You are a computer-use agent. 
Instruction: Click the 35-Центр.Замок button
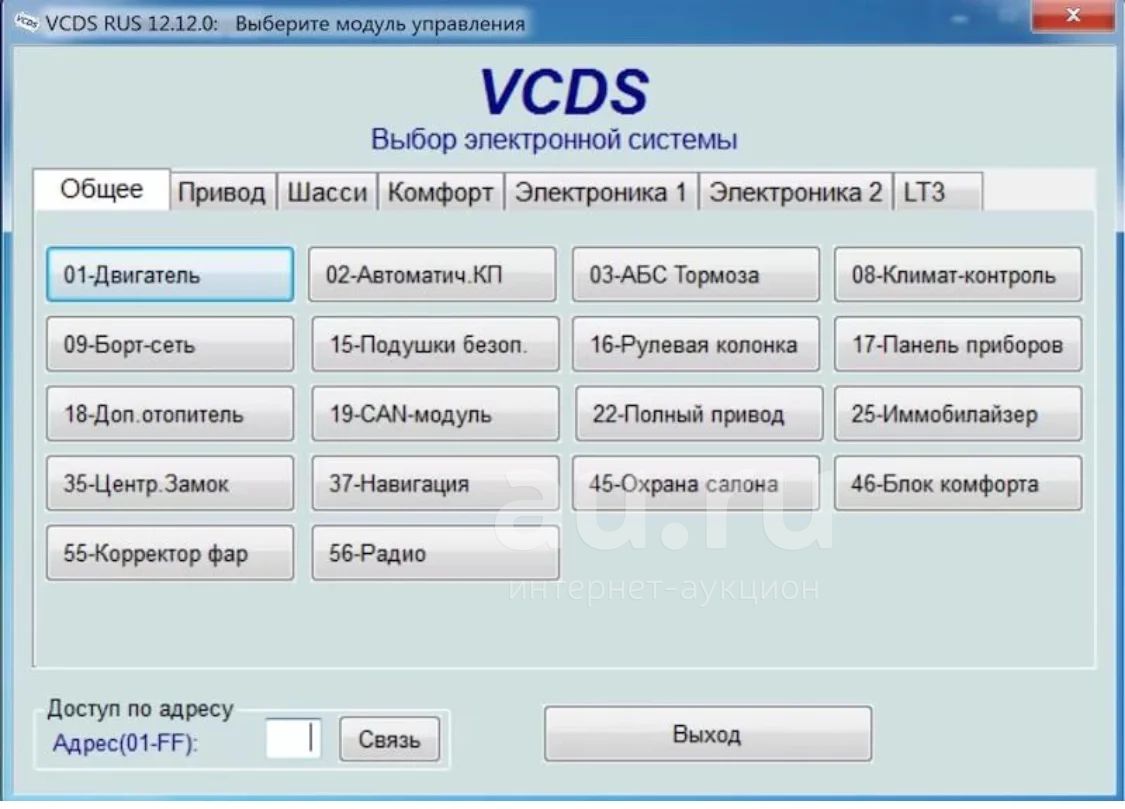(170, 483)
